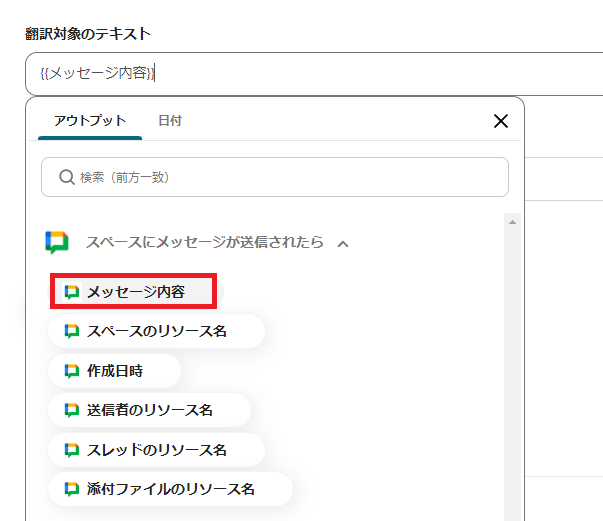
Task: Click Google Chat icon beside 添付ファイルのリソース名
Action: [72, 489]
